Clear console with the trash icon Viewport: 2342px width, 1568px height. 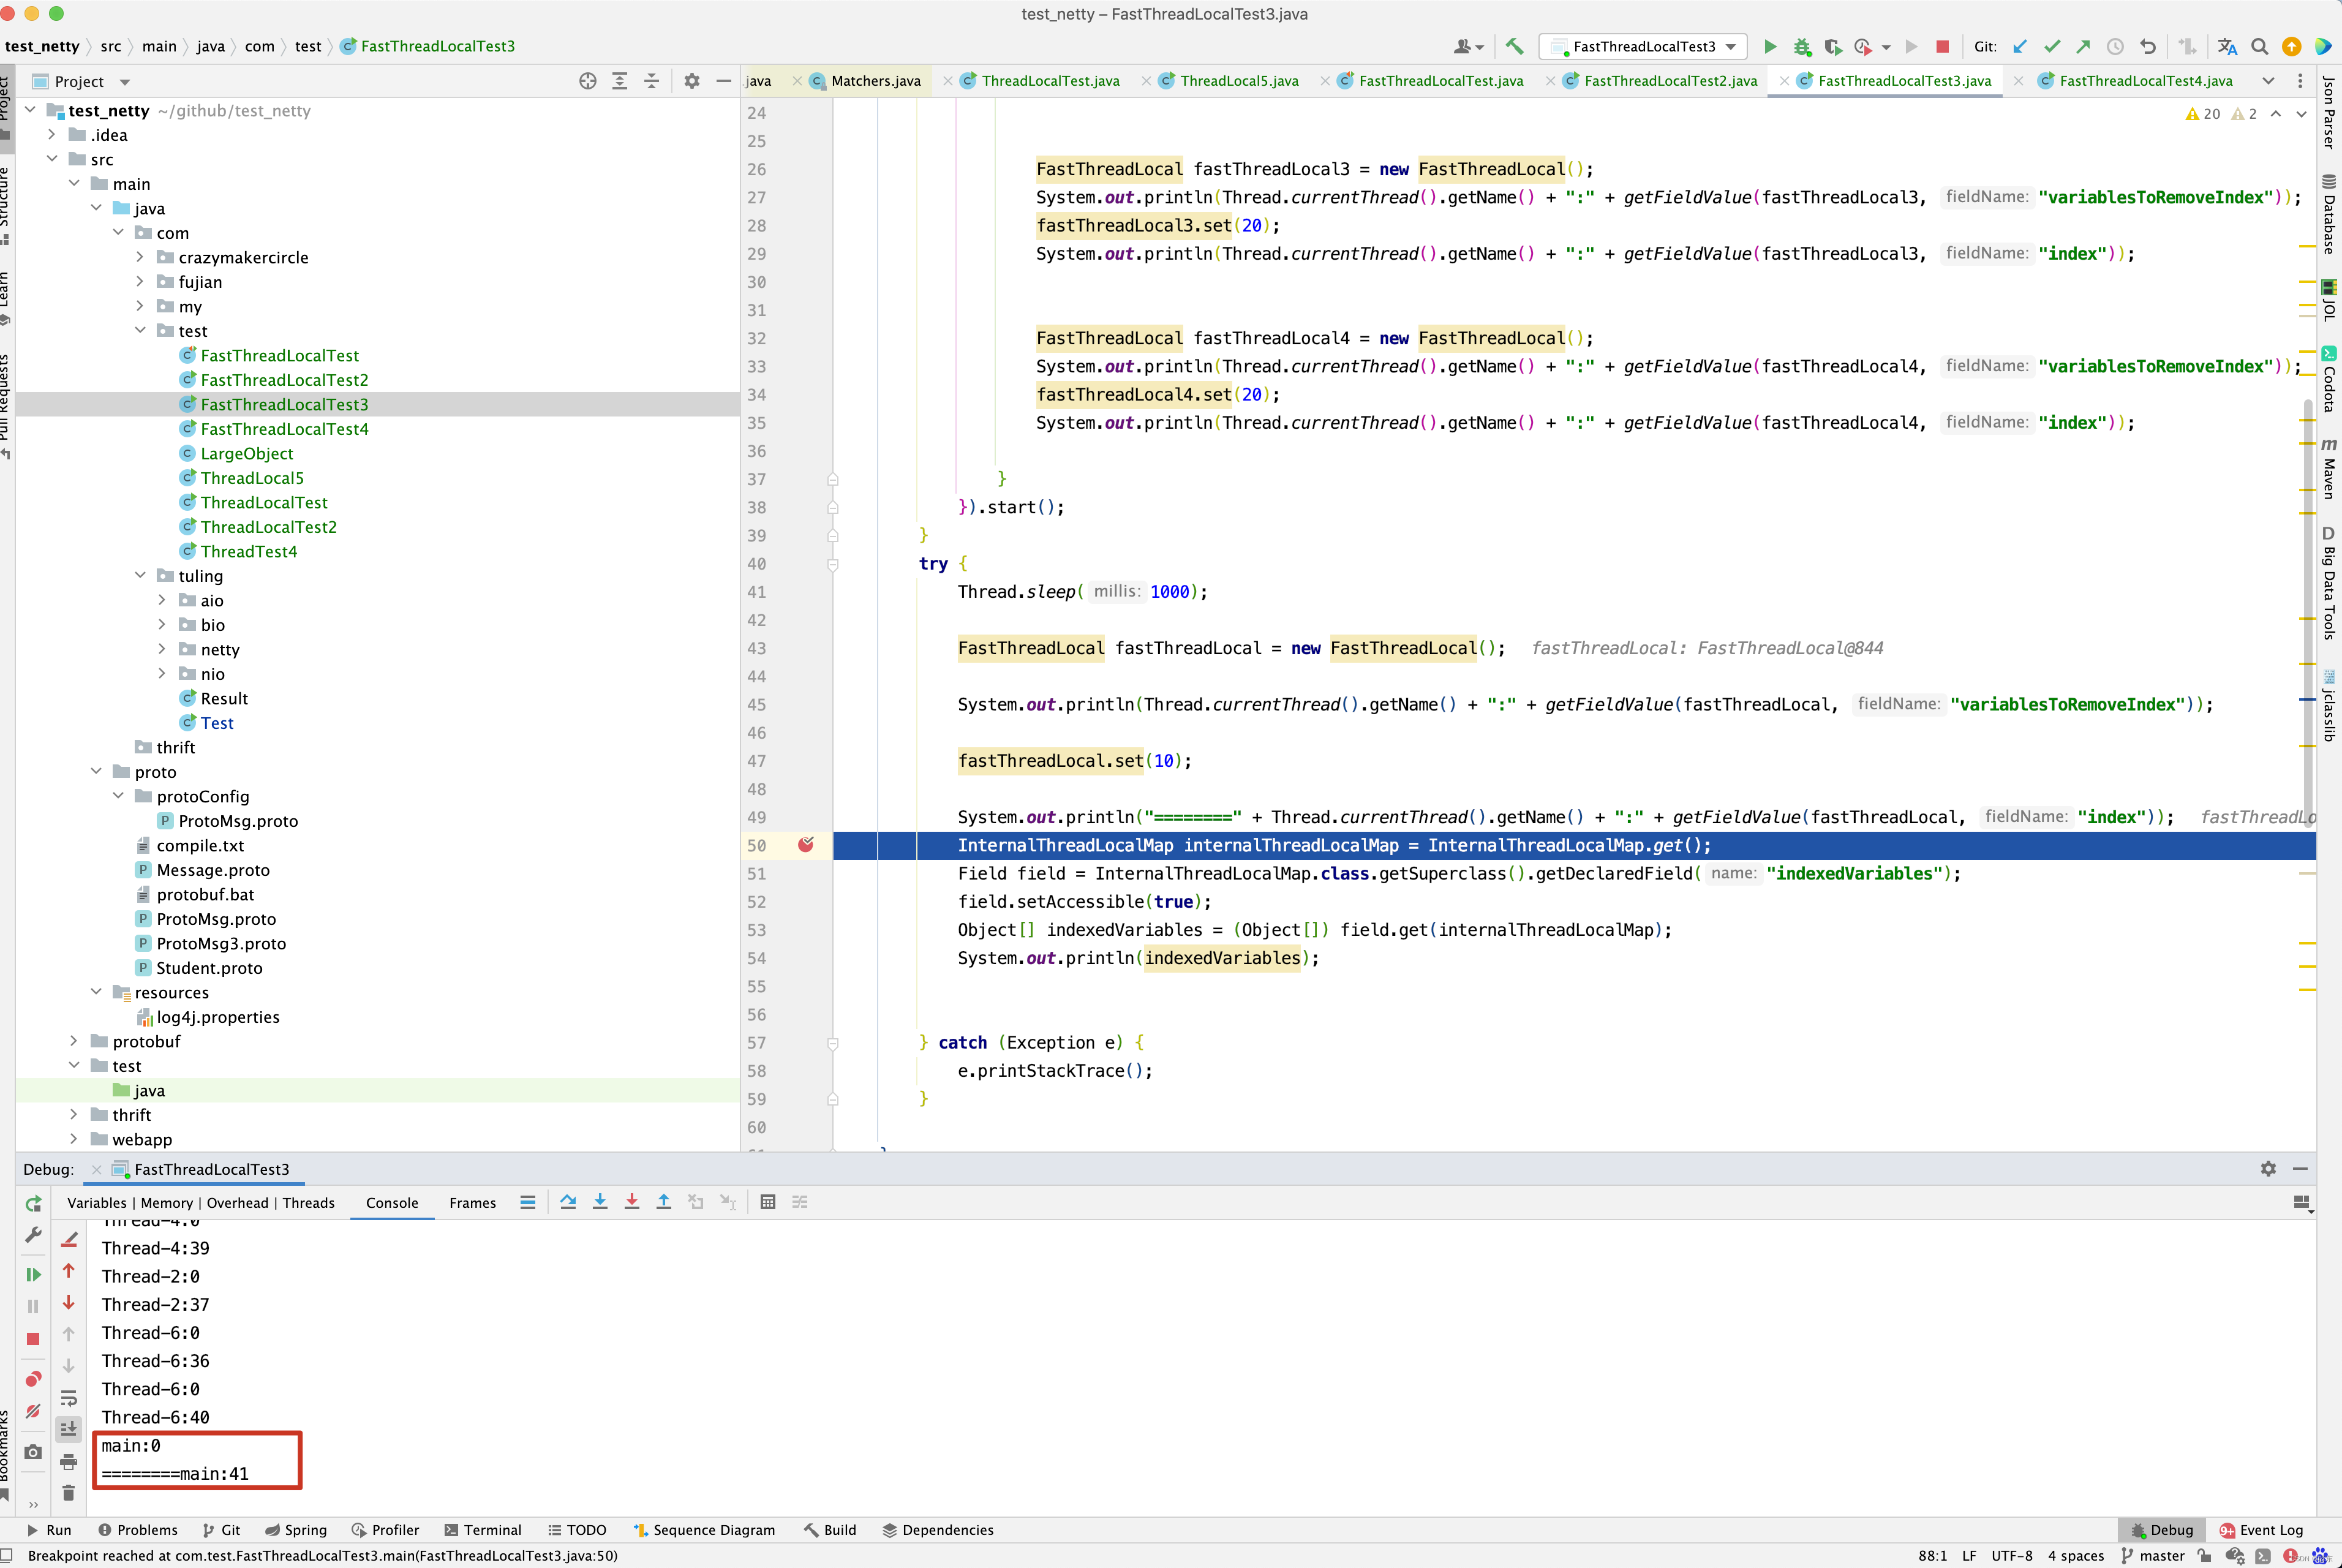(68, 1493)
